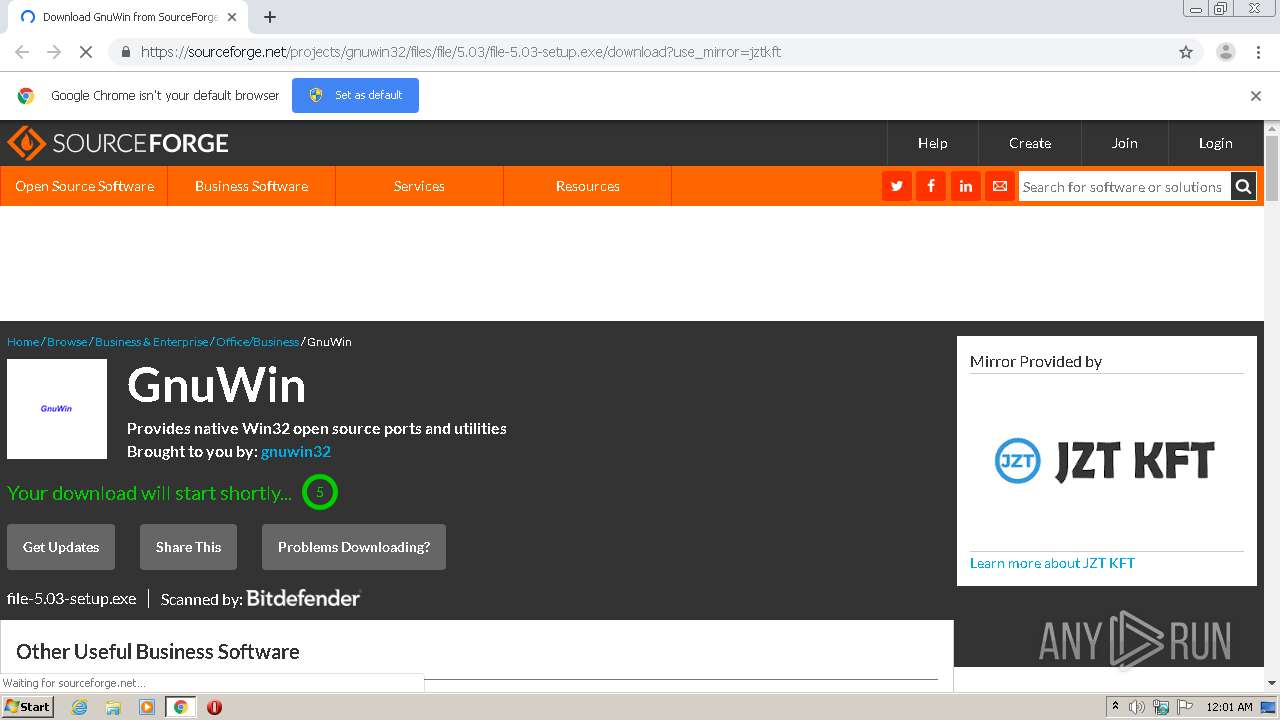This screenshot has width=1280, height=720.
Task: Open Office/Business breadcrumb
Action: pos(257,342)
